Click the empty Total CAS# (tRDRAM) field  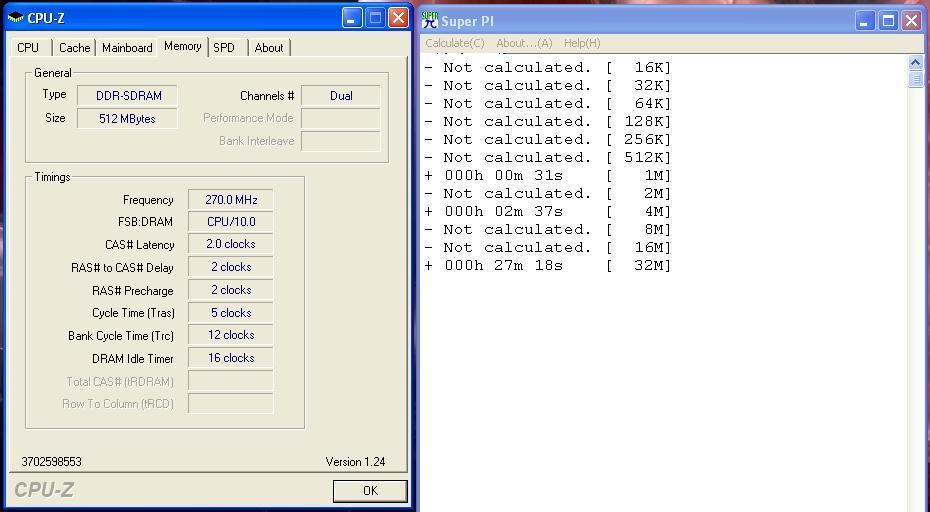[231, 381]
